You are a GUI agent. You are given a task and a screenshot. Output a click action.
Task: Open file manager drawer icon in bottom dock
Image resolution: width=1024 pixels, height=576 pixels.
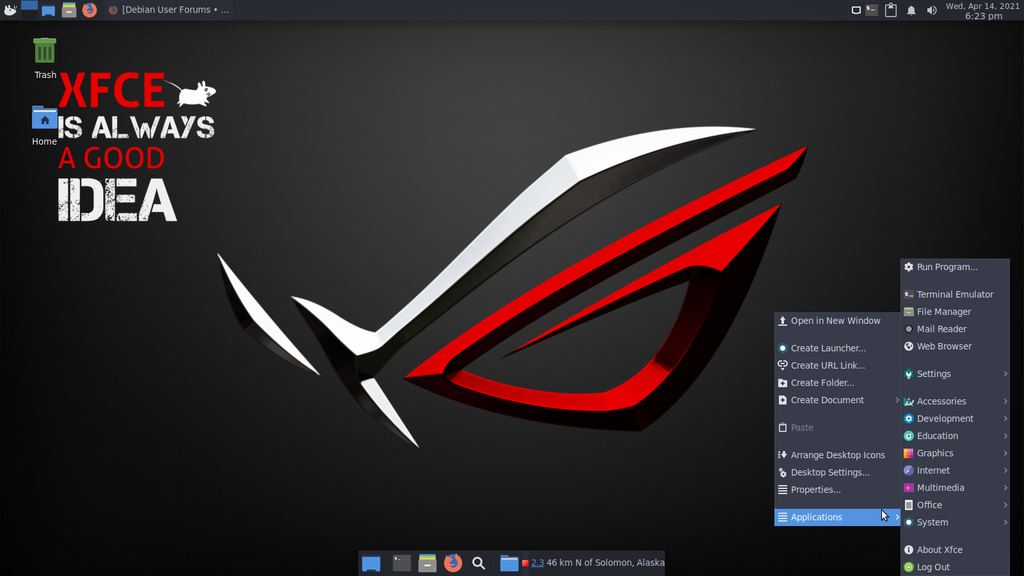coord(427,562)
